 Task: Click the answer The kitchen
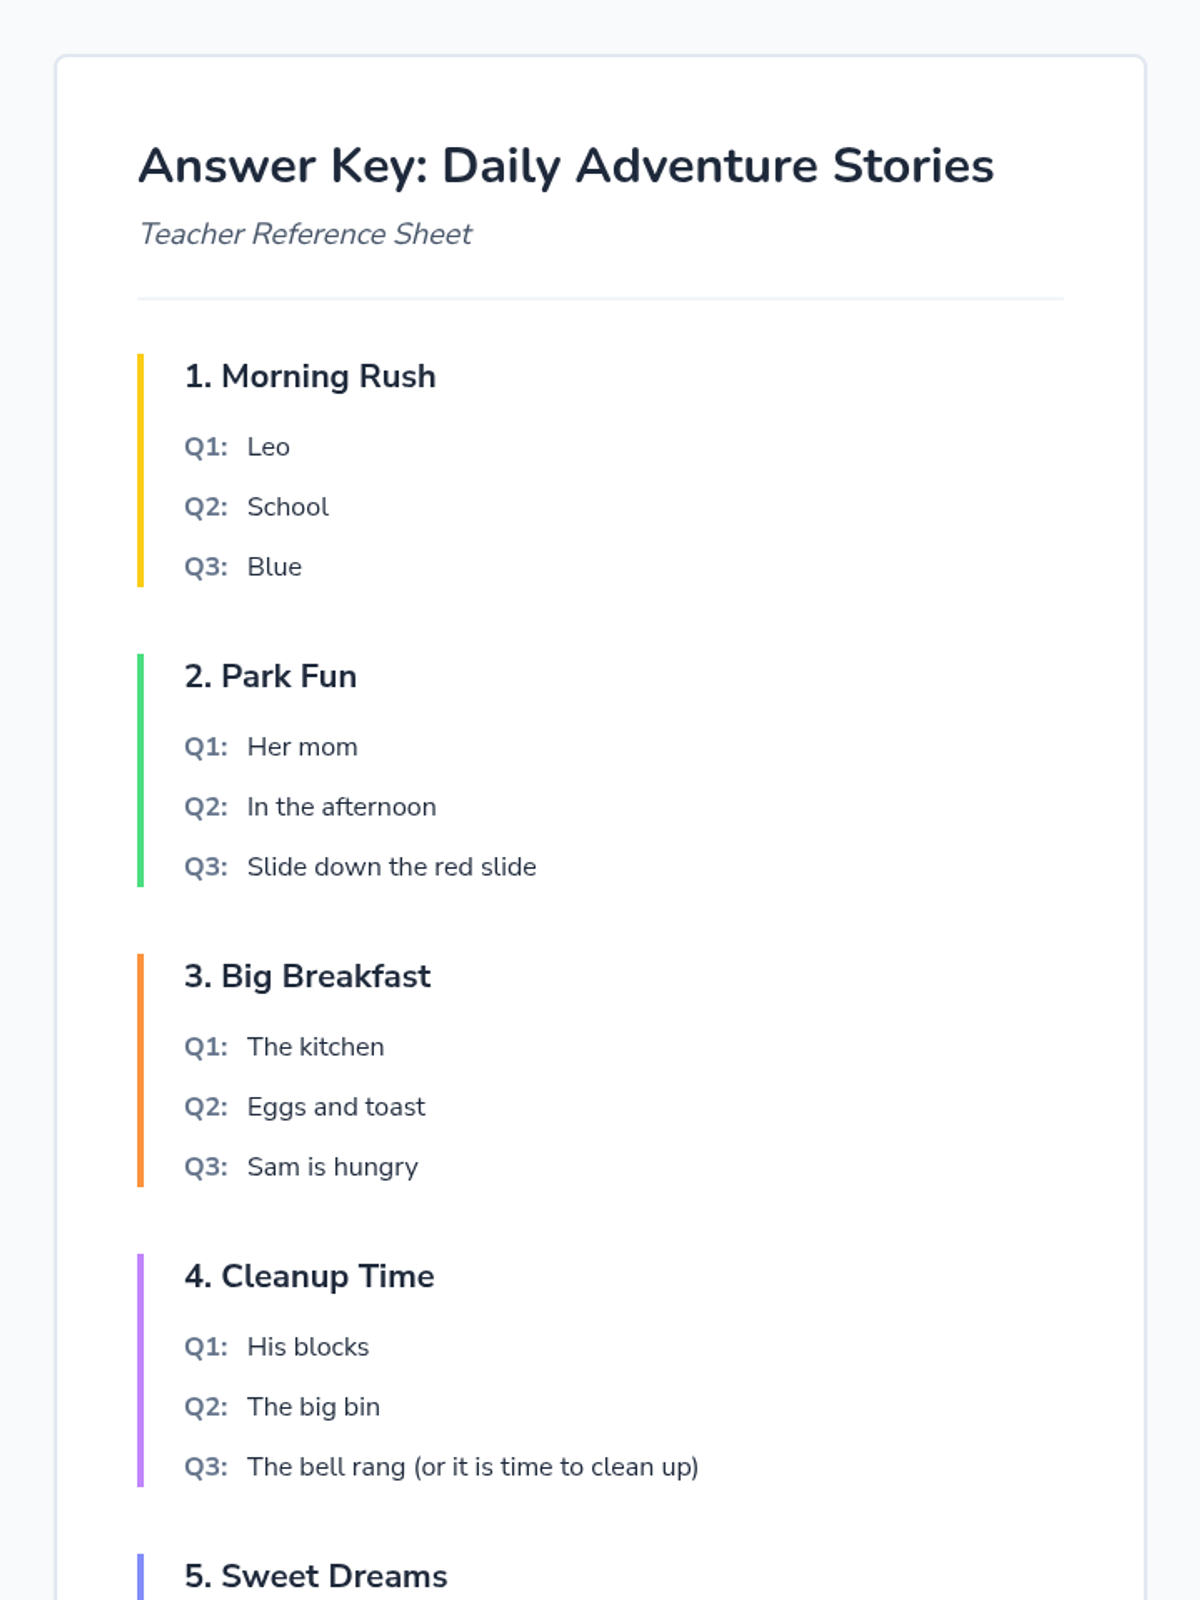click(x=315, y=1047)
